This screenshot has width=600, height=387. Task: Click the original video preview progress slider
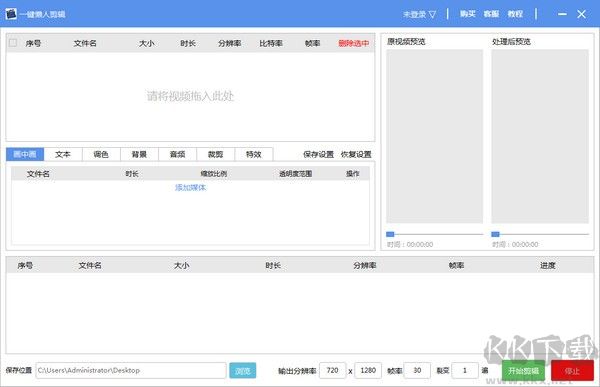(435, 234)
